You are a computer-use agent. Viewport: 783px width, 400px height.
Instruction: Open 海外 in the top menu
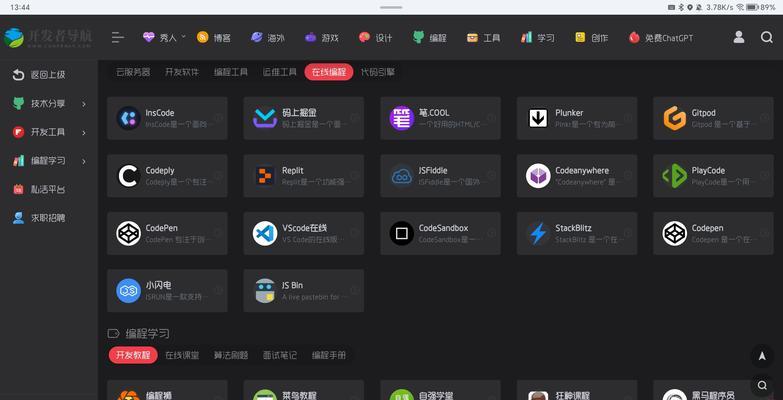268,37
